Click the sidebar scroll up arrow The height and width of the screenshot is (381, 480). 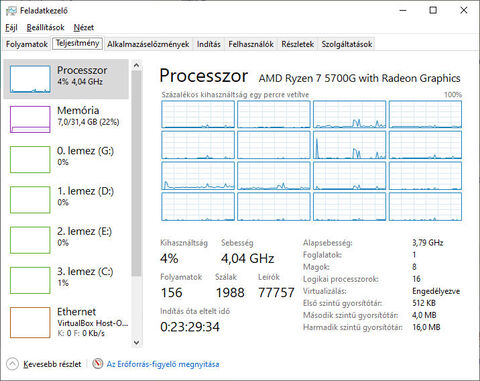[x=136, y=65]
